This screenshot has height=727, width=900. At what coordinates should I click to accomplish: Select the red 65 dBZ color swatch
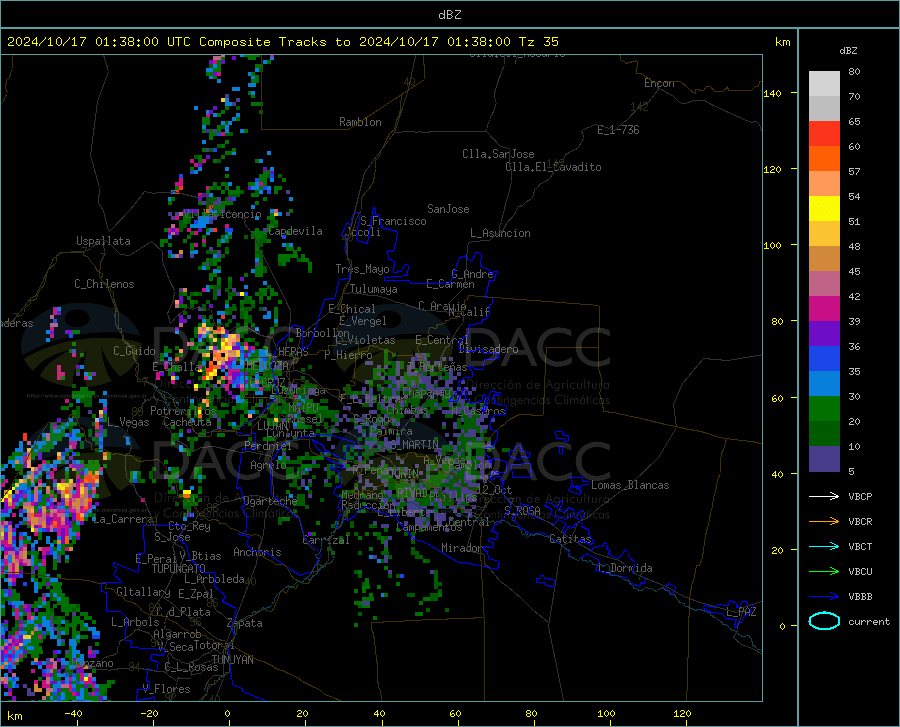pos(824,134)
